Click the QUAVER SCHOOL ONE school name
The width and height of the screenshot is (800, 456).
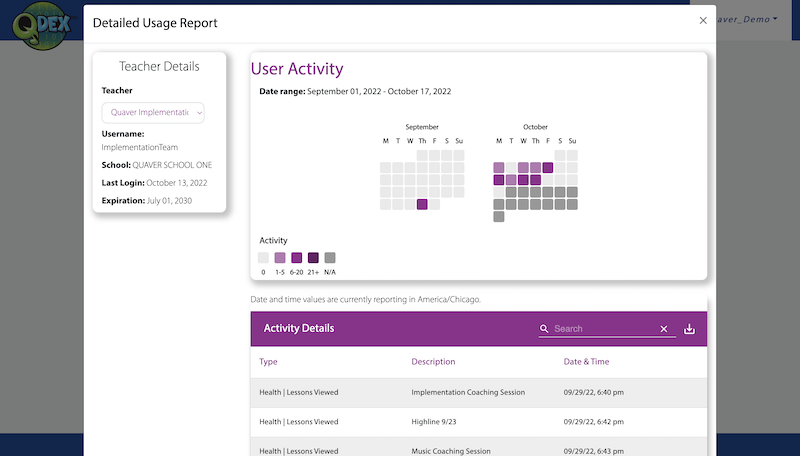click(x=172, y=165)
